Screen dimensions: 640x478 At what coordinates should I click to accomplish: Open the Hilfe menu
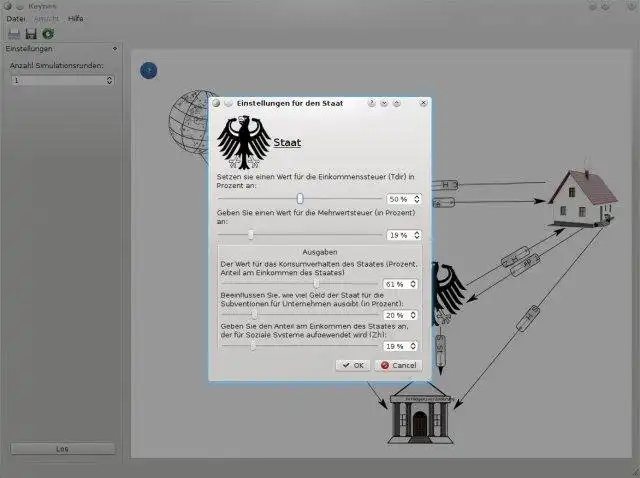click(76, 19)
